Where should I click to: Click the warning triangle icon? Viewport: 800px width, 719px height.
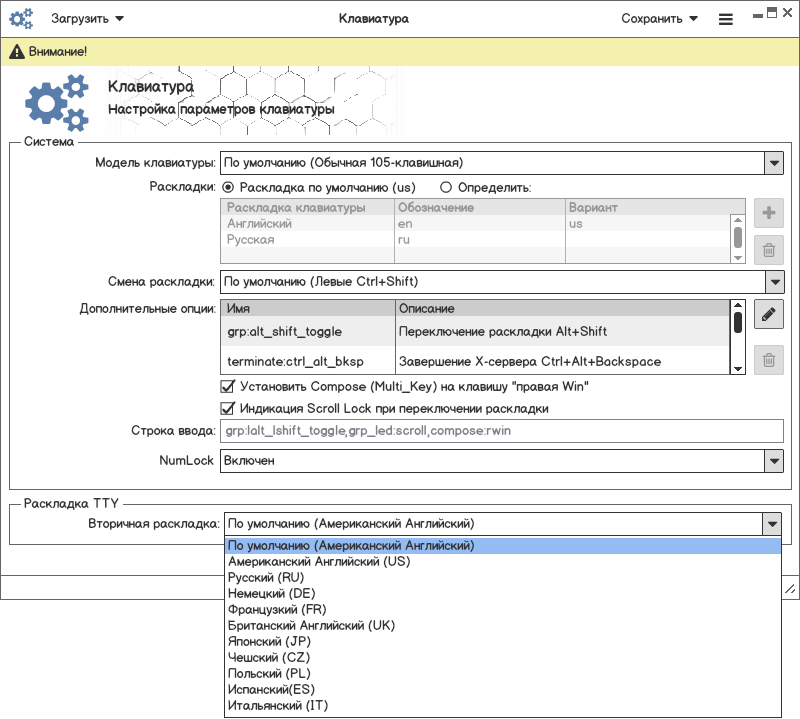click(x=17, y=51)
